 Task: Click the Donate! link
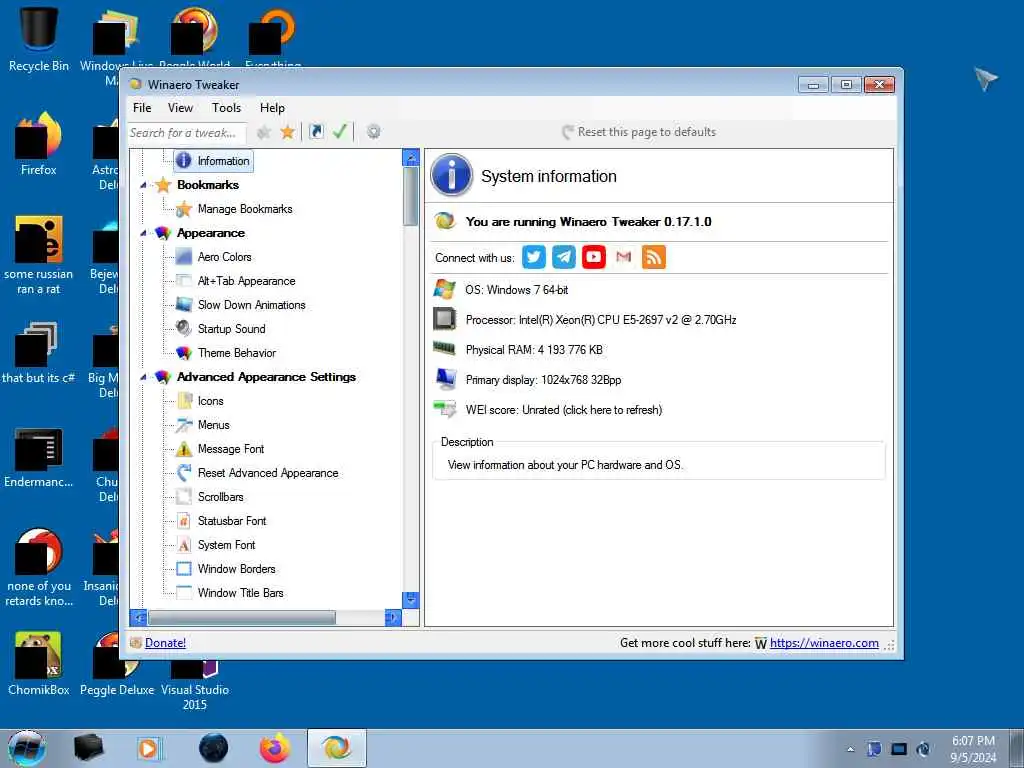165,643
